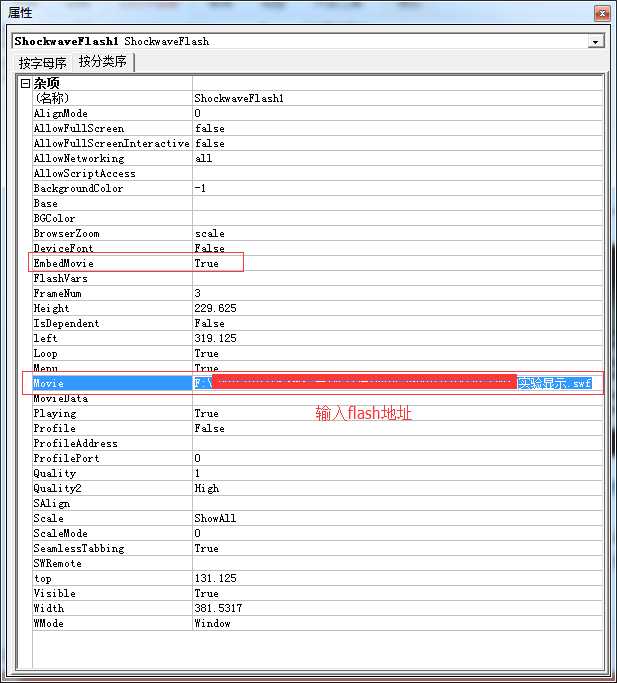Viewport: 617px width, 683px height.
Task: Click the Height value 229.625
Action: [x=215, y=308]
